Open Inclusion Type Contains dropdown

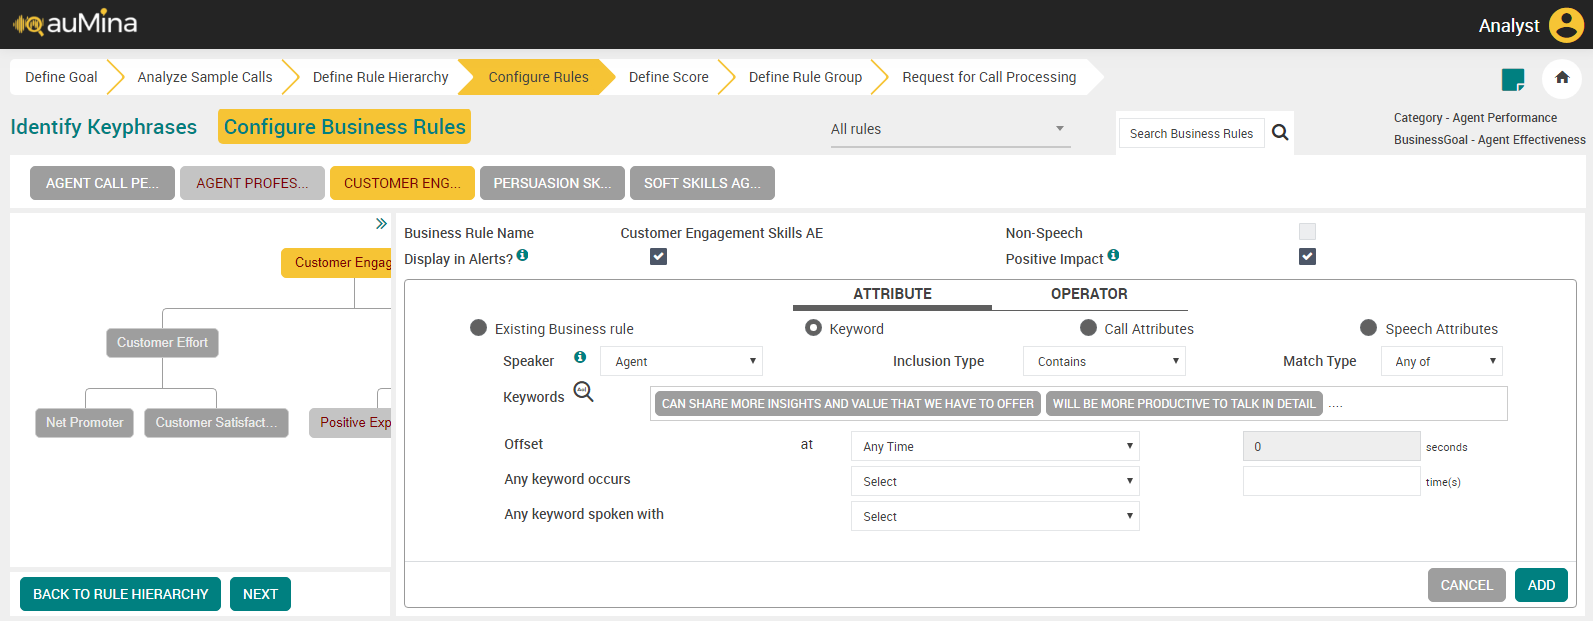click(1104, 361)
